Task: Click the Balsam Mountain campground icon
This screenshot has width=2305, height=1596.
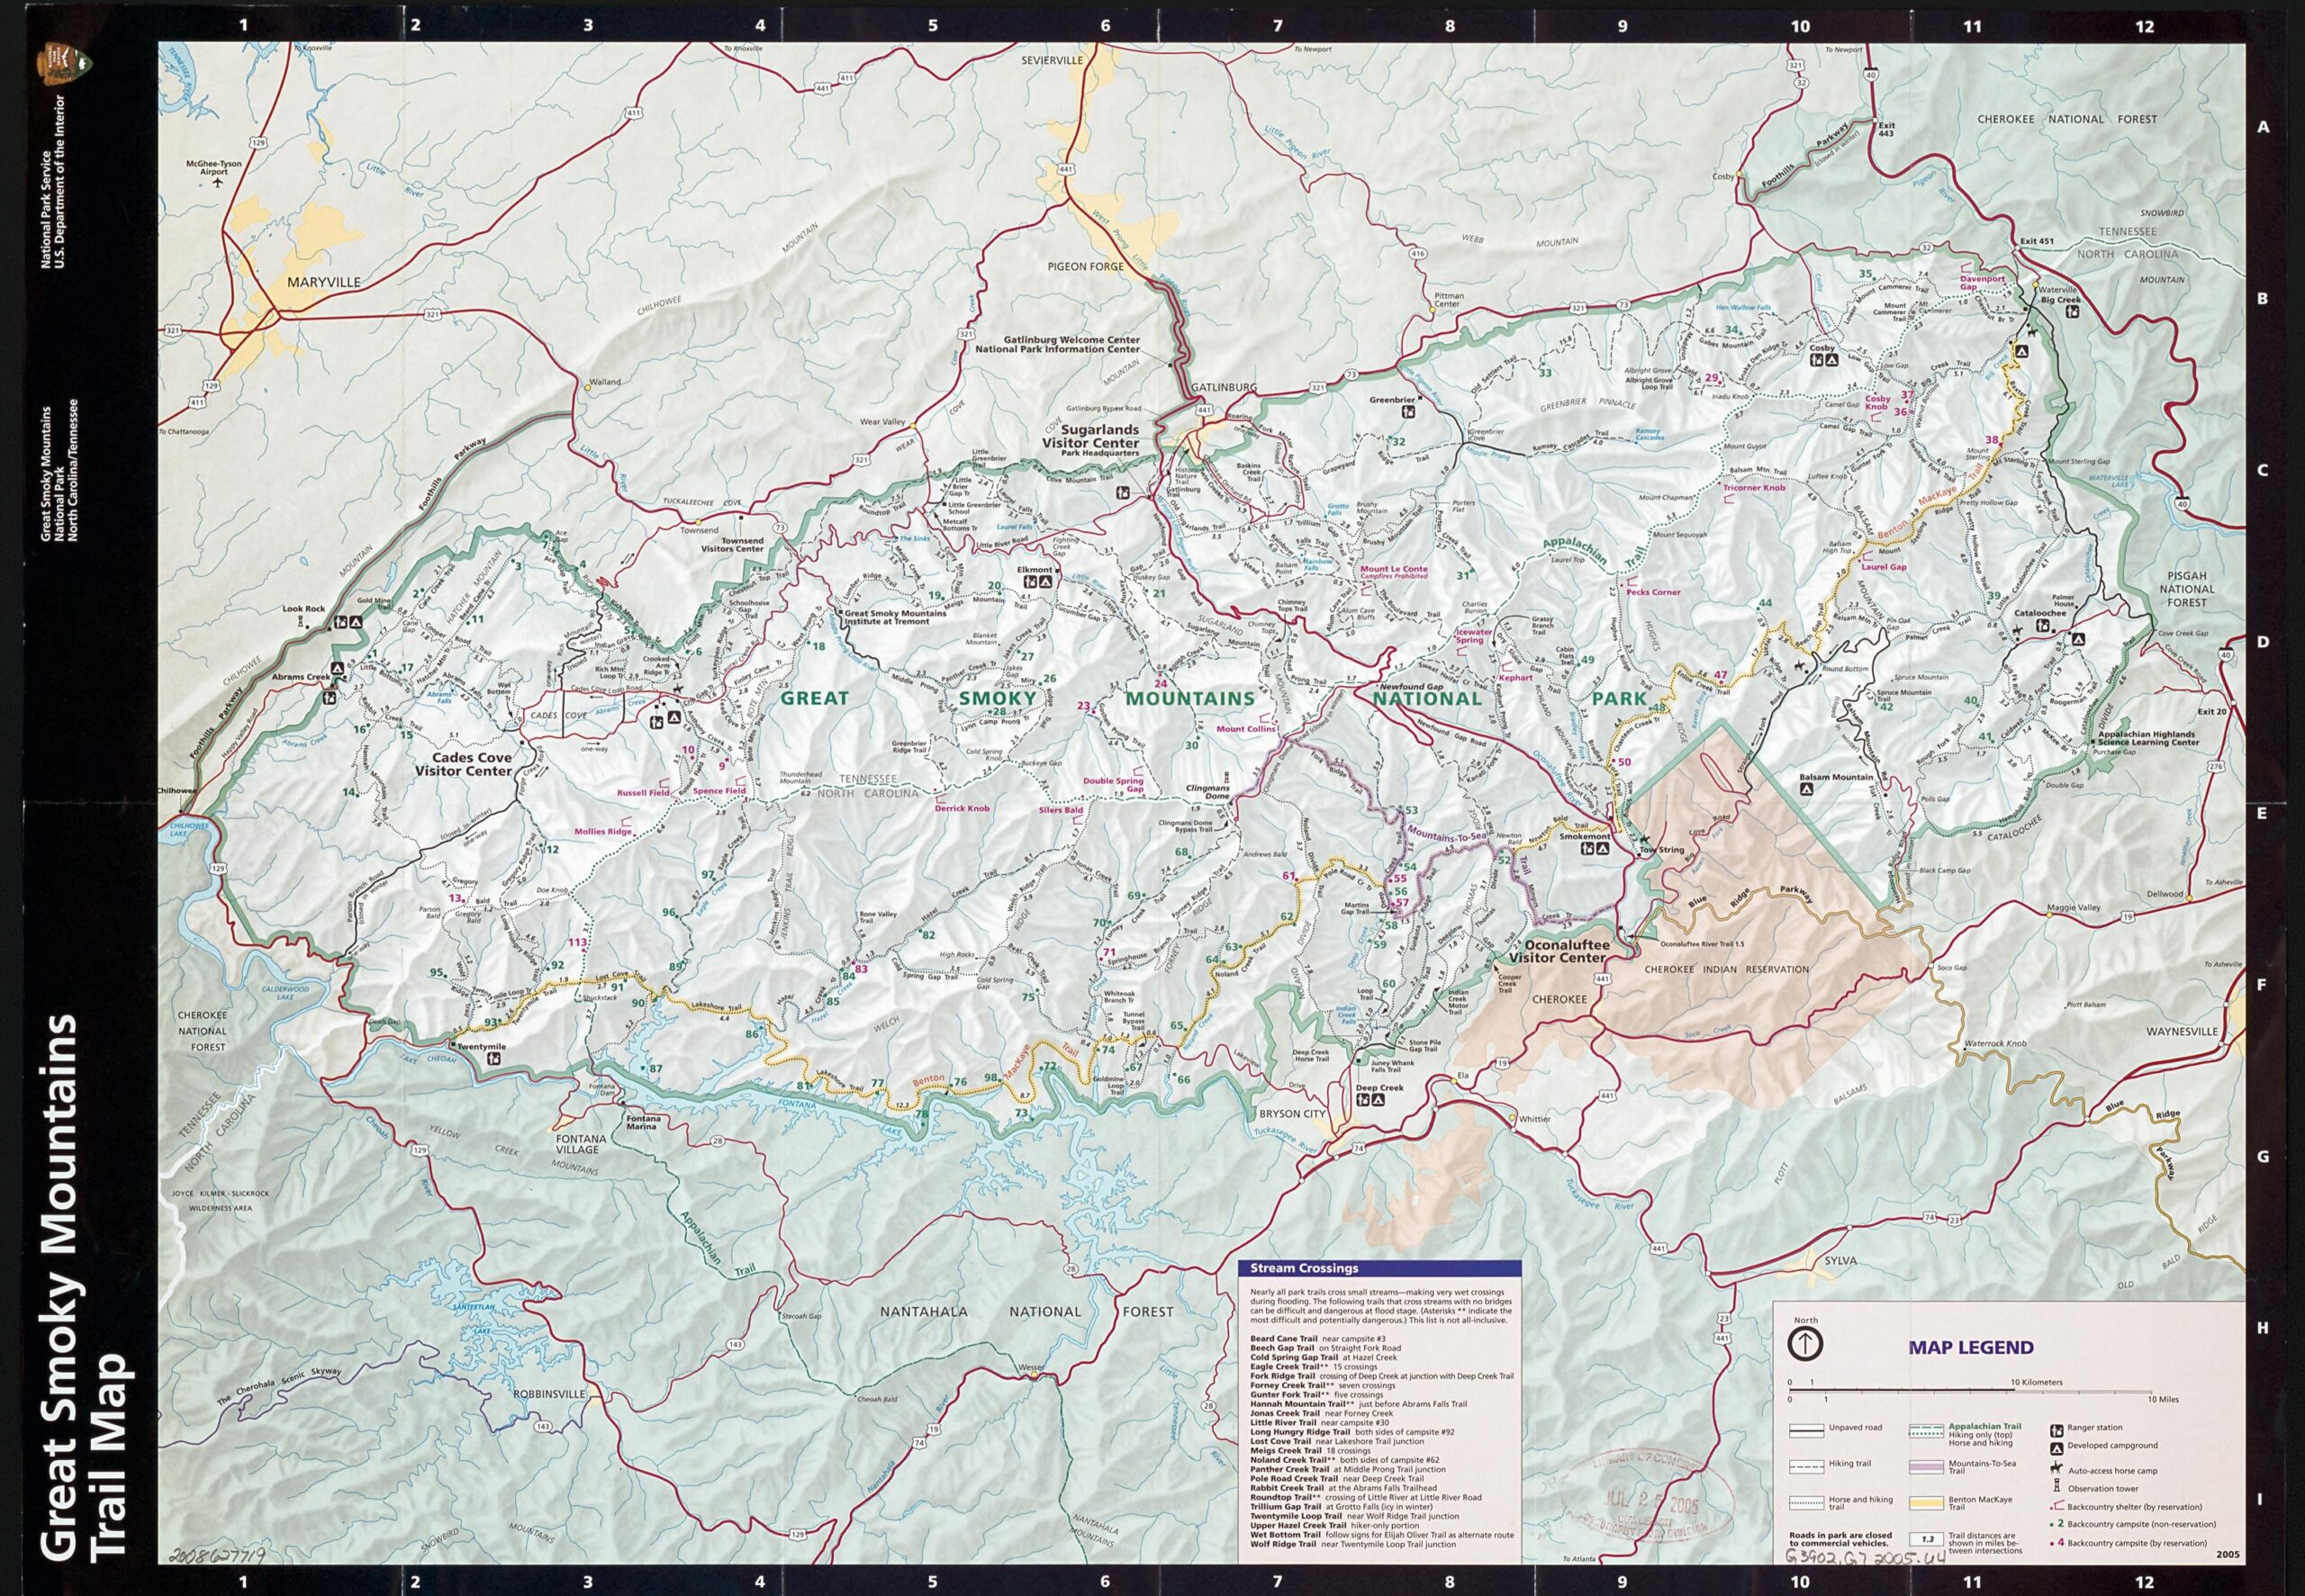Action: [1807, 788]
